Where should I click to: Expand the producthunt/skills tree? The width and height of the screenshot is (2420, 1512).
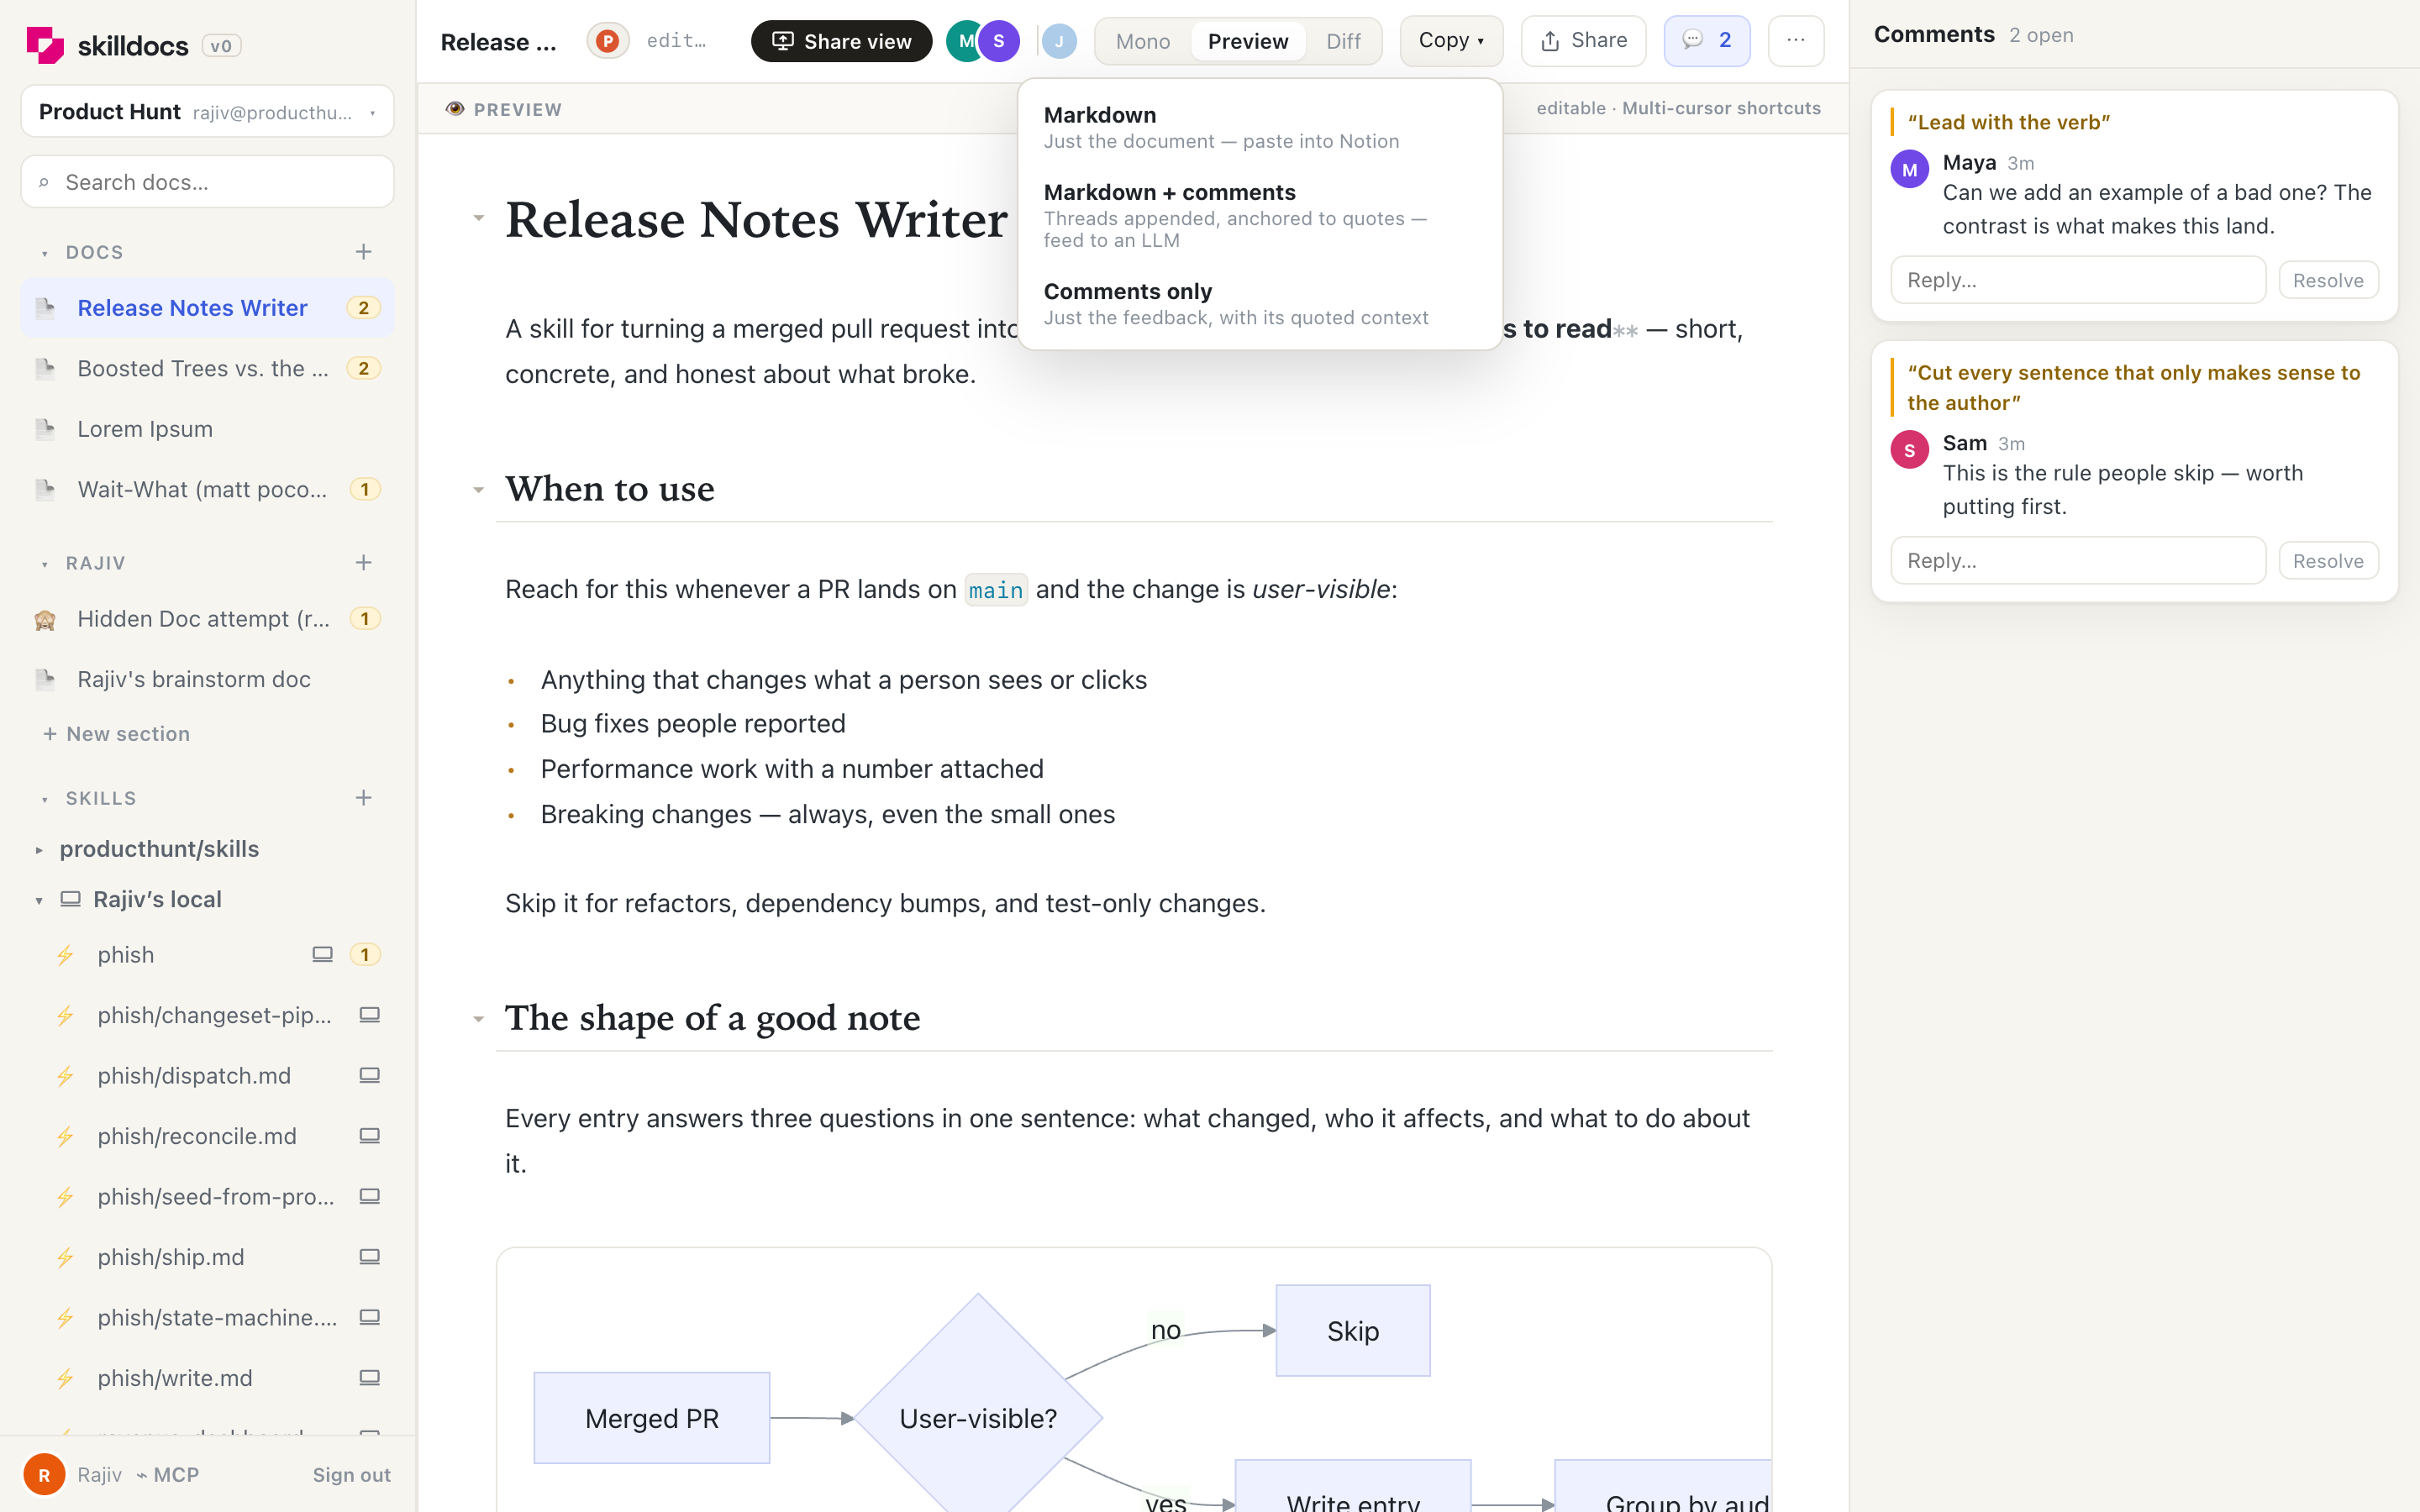pos(39,850)
